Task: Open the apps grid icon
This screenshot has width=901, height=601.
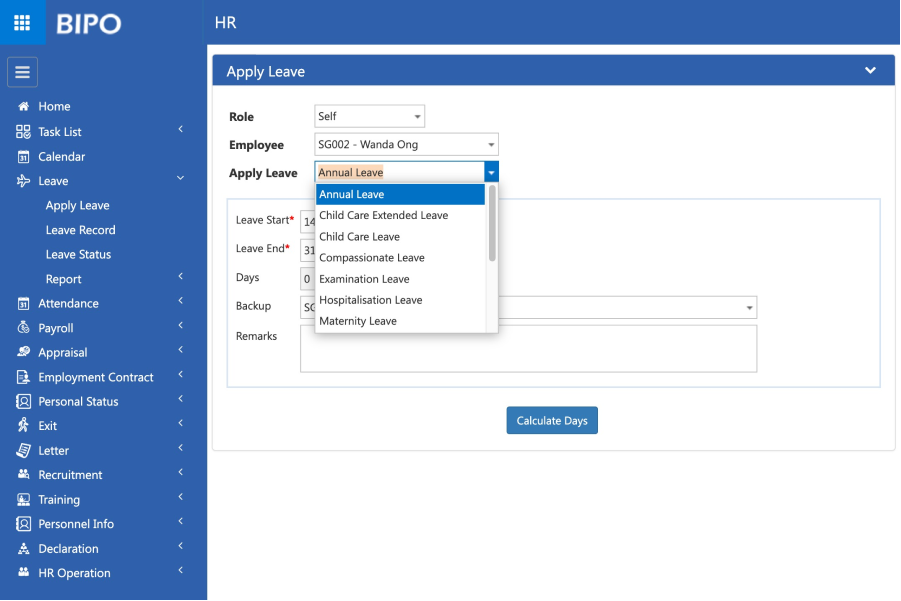Action: [22, 22]
